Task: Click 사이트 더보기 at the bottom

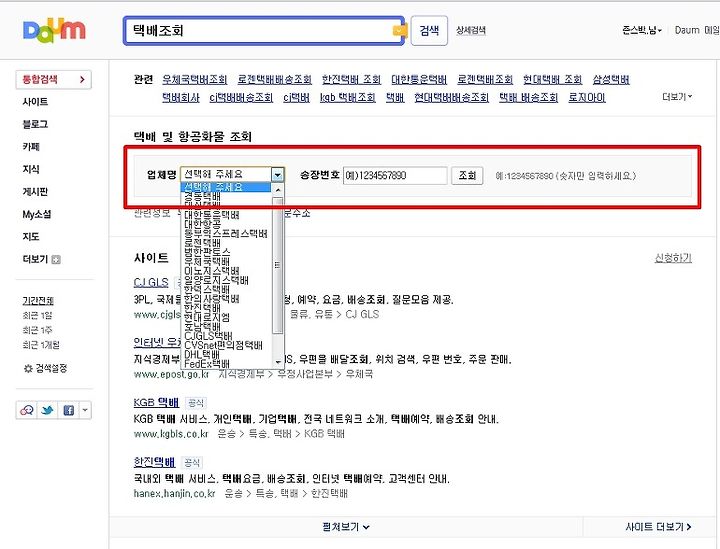Action: pos(658,527)
